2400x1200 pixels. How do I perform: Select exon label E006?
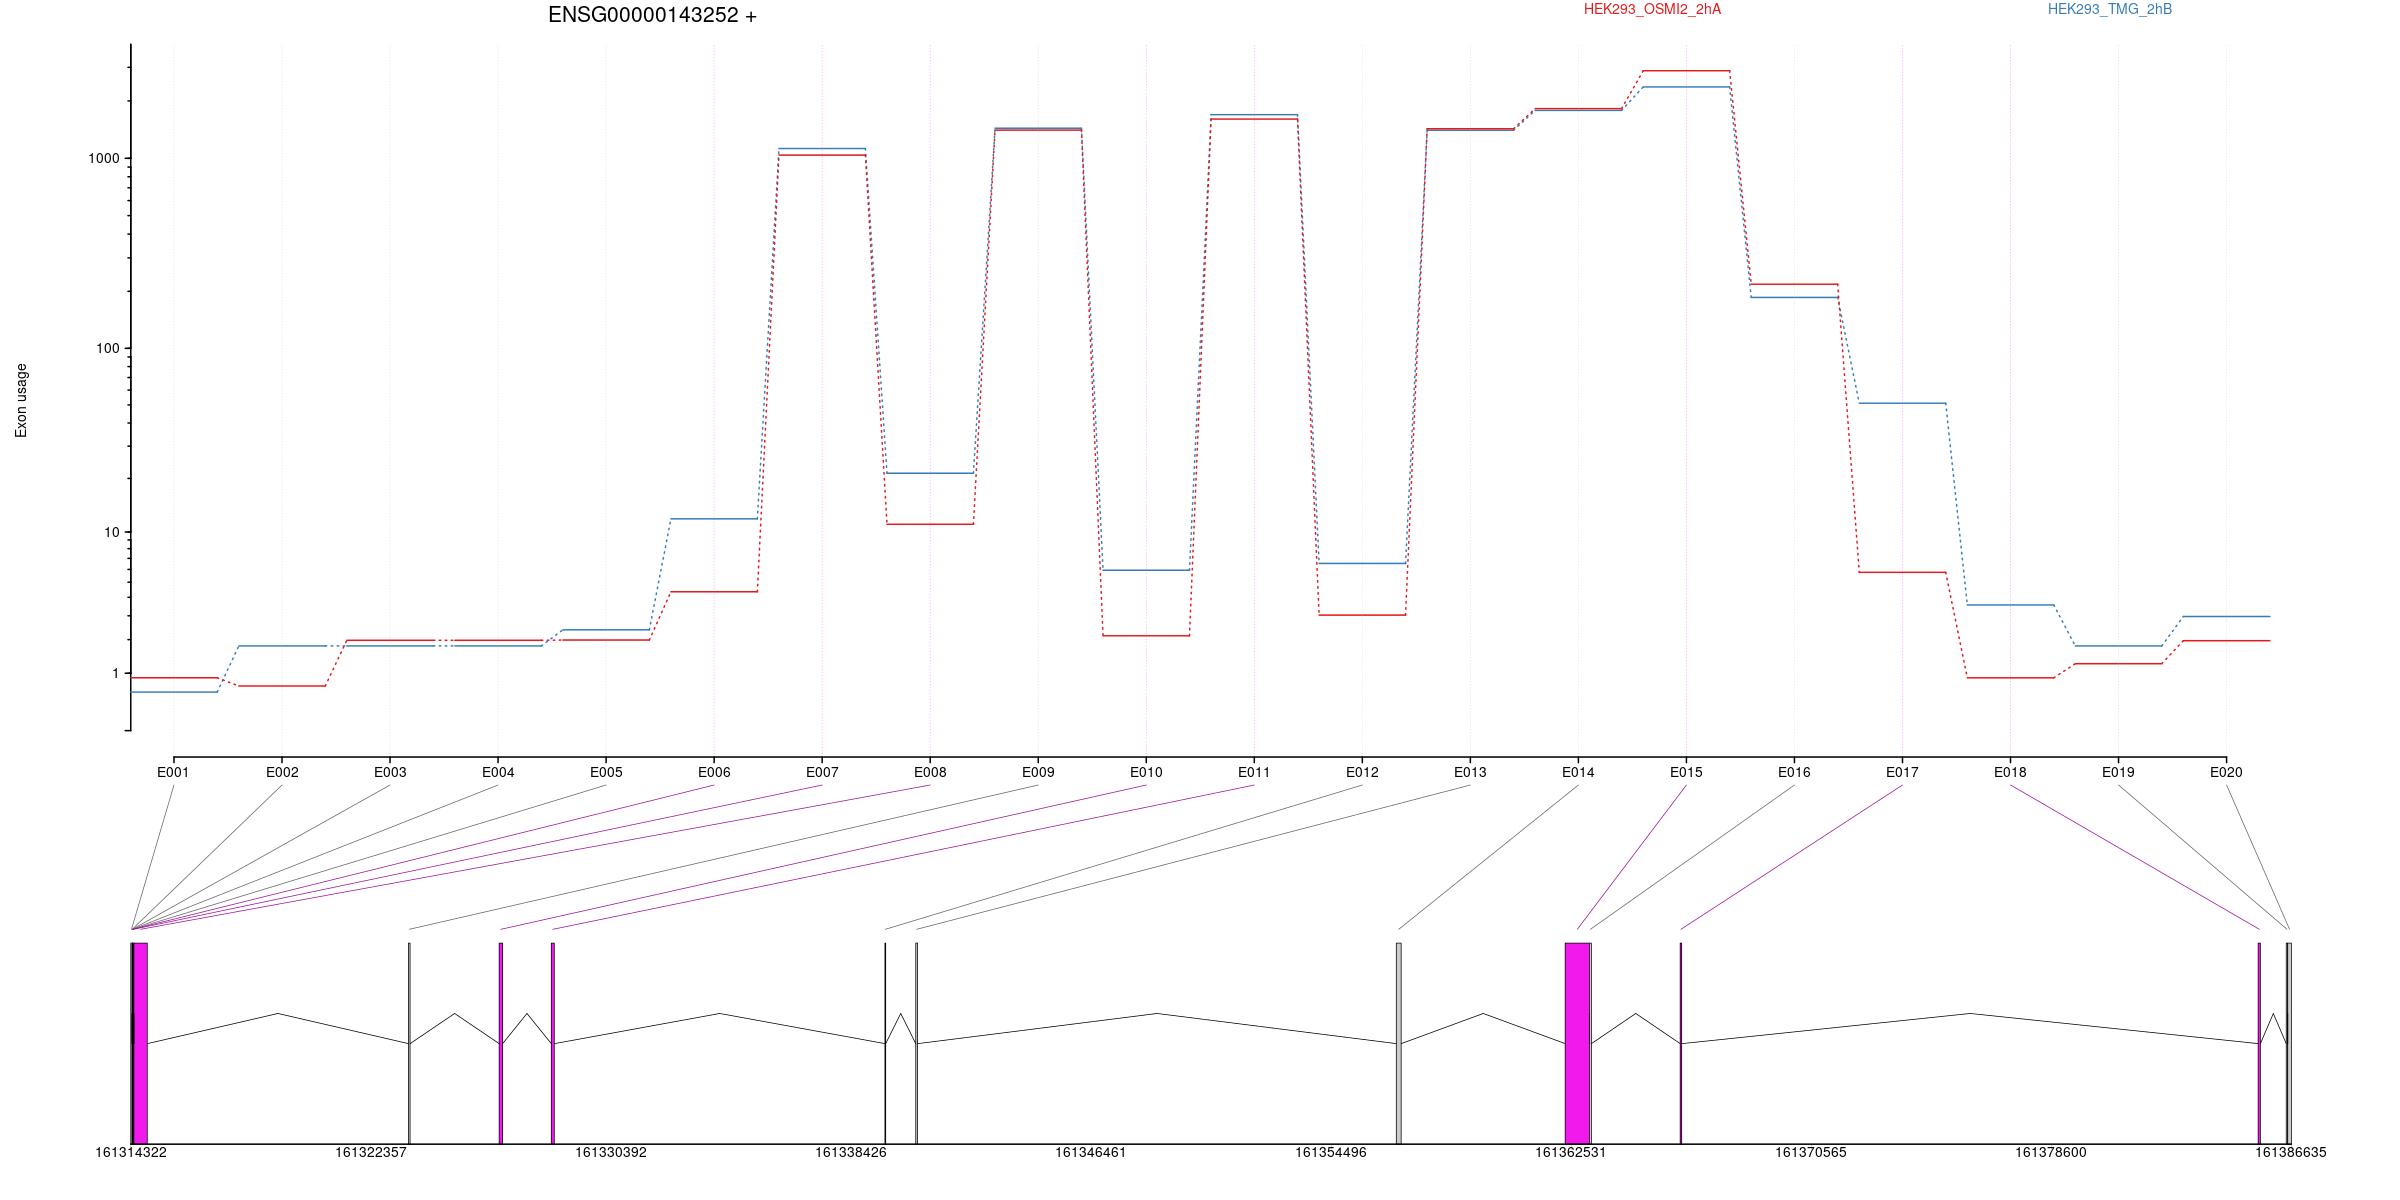tap(714, 772)
